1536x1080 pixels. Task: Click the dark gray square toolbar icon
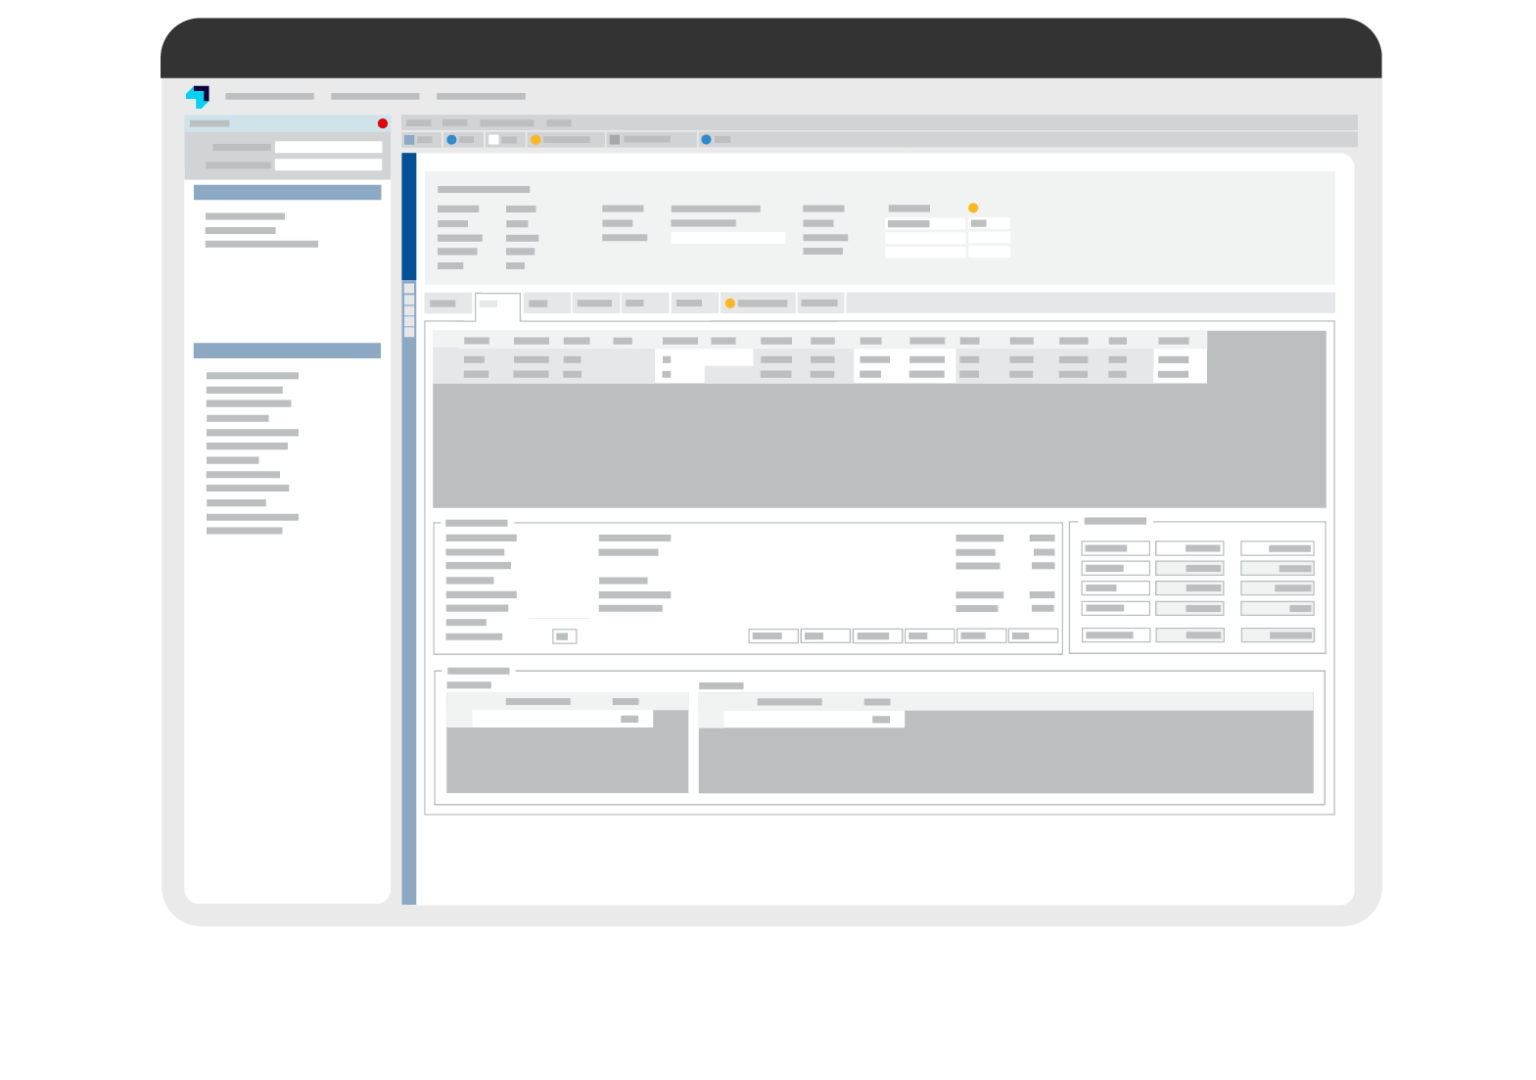tap(614, 139)
